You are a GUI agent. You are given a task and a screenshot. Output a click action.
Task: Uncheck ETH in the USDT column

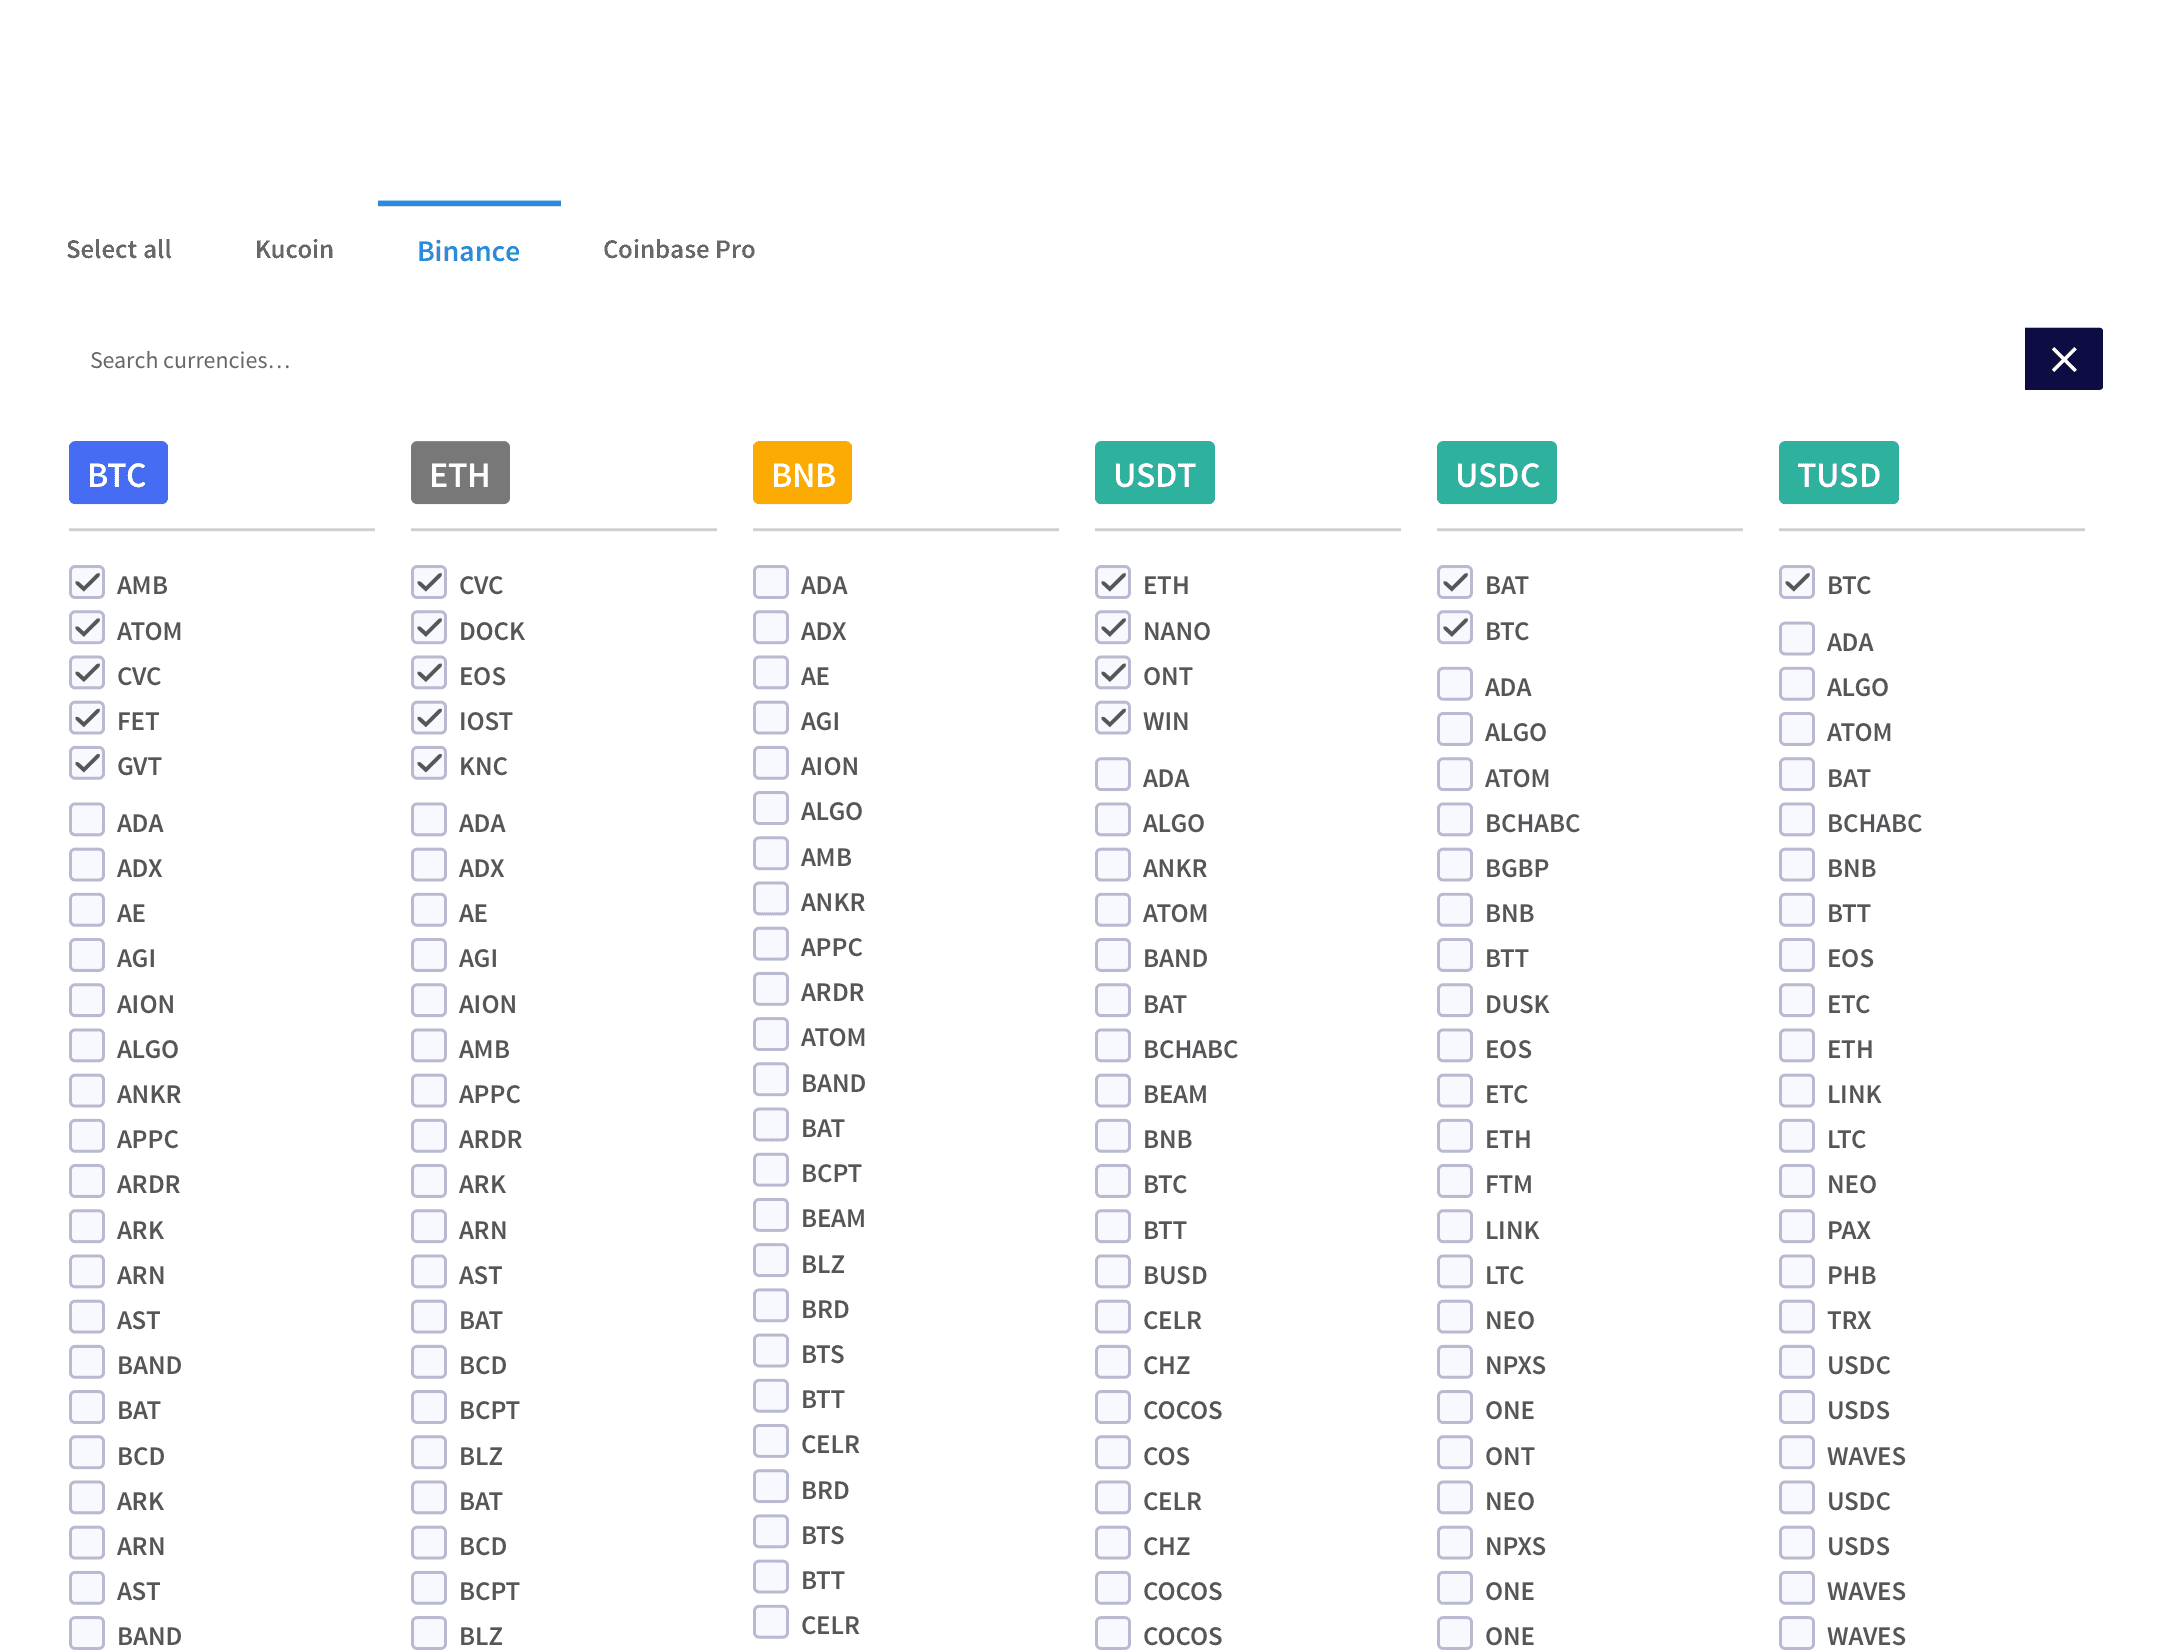pos(1113,582)
